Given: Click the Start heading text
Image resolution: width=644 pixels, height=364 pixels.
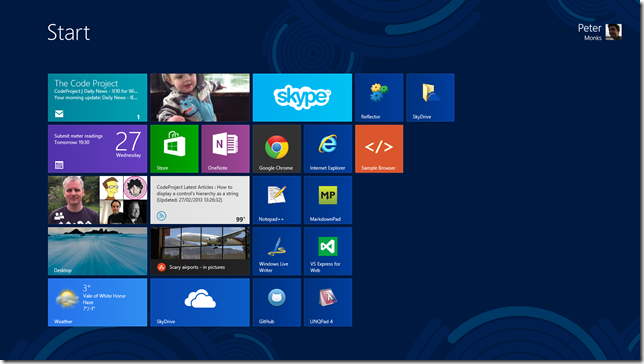Looking at the screenshot, I should pos(69,32).
